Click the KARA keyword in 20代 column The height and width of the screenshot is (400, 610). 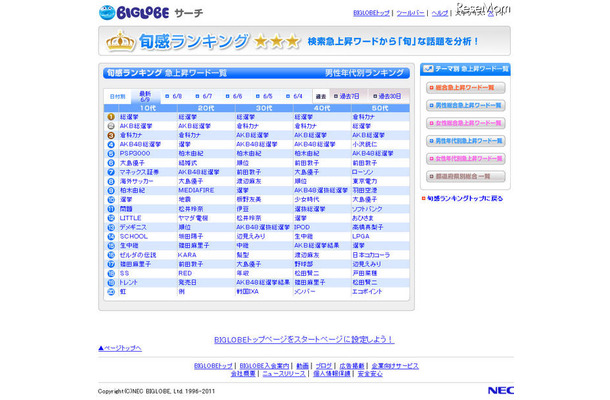[x=187, y=255]
